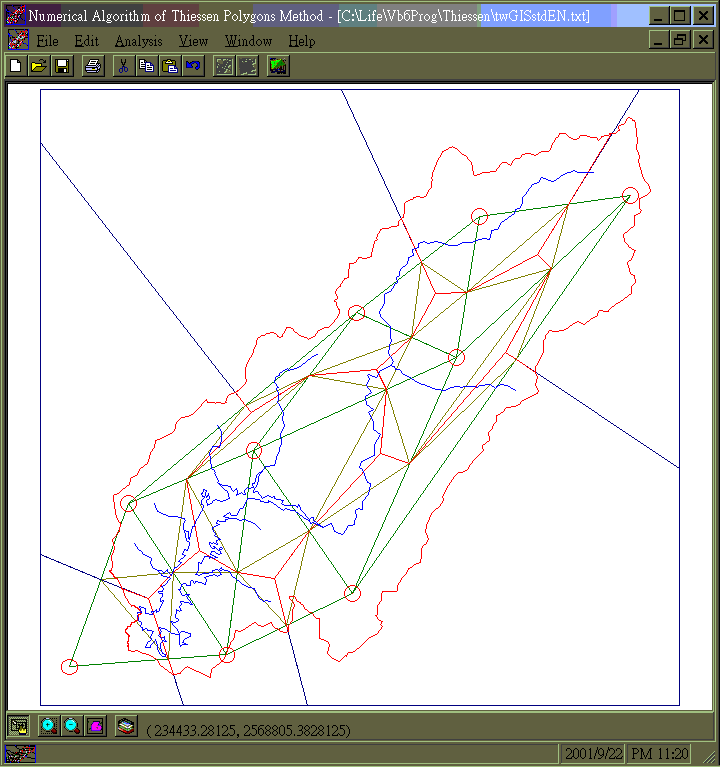Click the document icon left of File menu

(x=18, y=40)
